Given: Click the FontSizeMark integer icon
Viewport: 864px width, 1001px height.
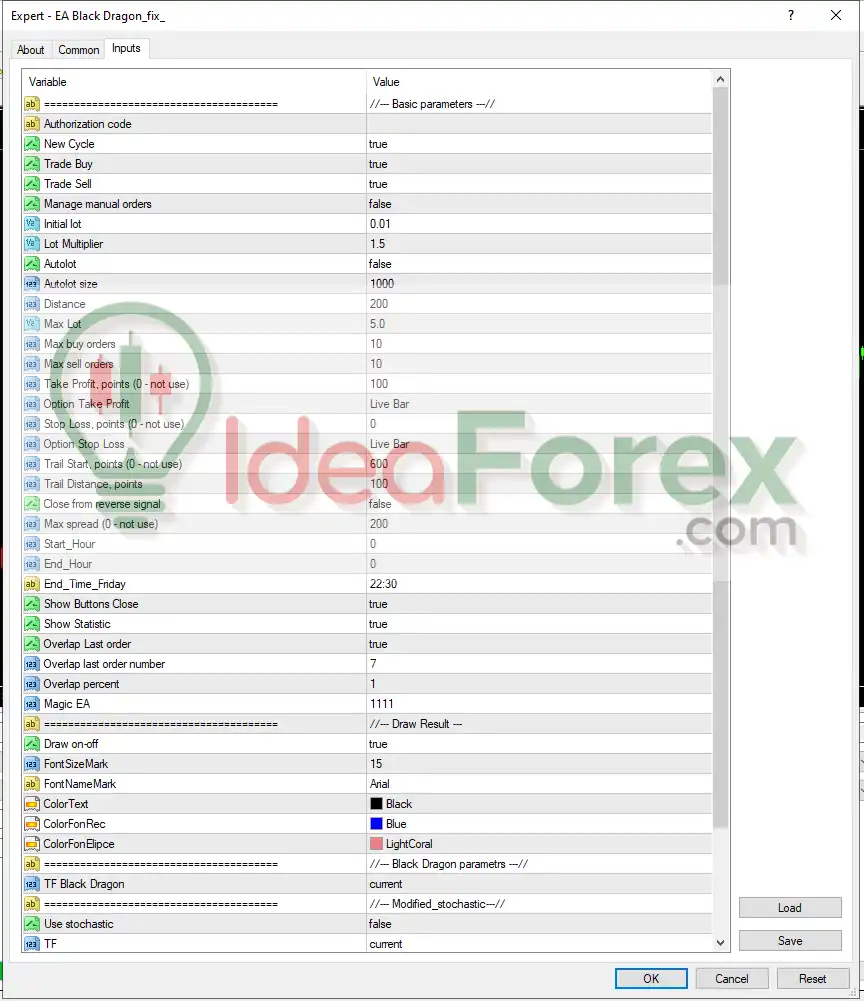Looking at the screenshot, I should pos(32,764).
